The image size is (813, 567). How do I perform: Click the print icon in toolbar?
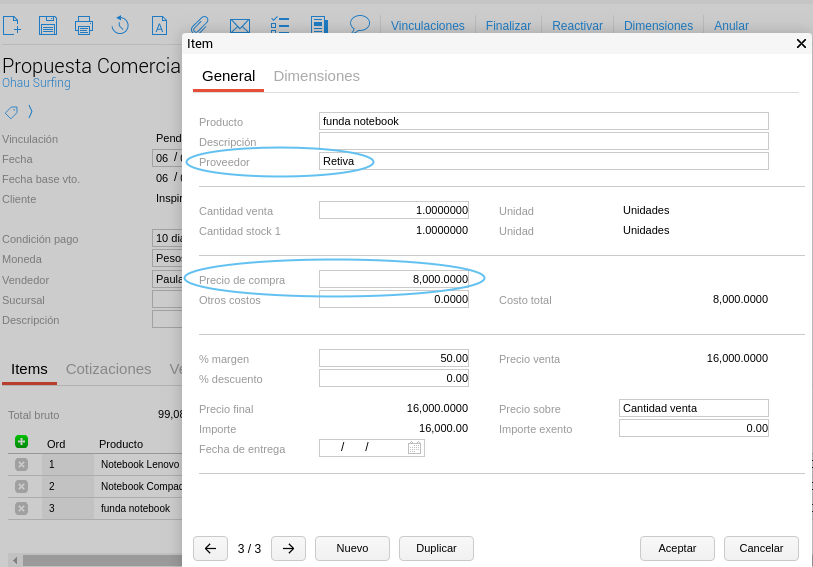click(x=84, y=25)
